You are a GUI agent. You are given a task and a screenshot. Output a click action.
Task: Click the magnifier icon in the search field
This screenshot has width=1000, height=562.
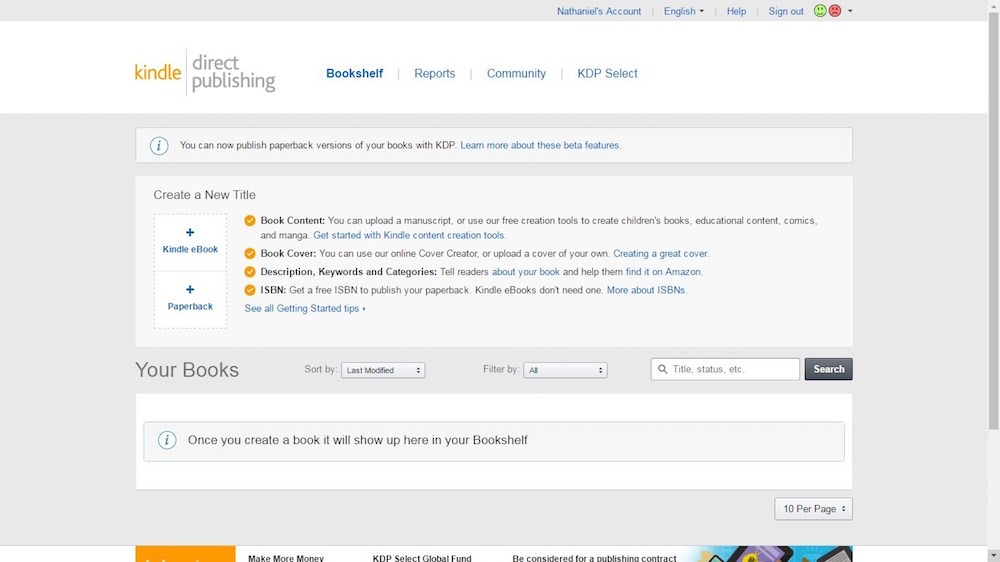pyautogui.click(x=663, y=369)
